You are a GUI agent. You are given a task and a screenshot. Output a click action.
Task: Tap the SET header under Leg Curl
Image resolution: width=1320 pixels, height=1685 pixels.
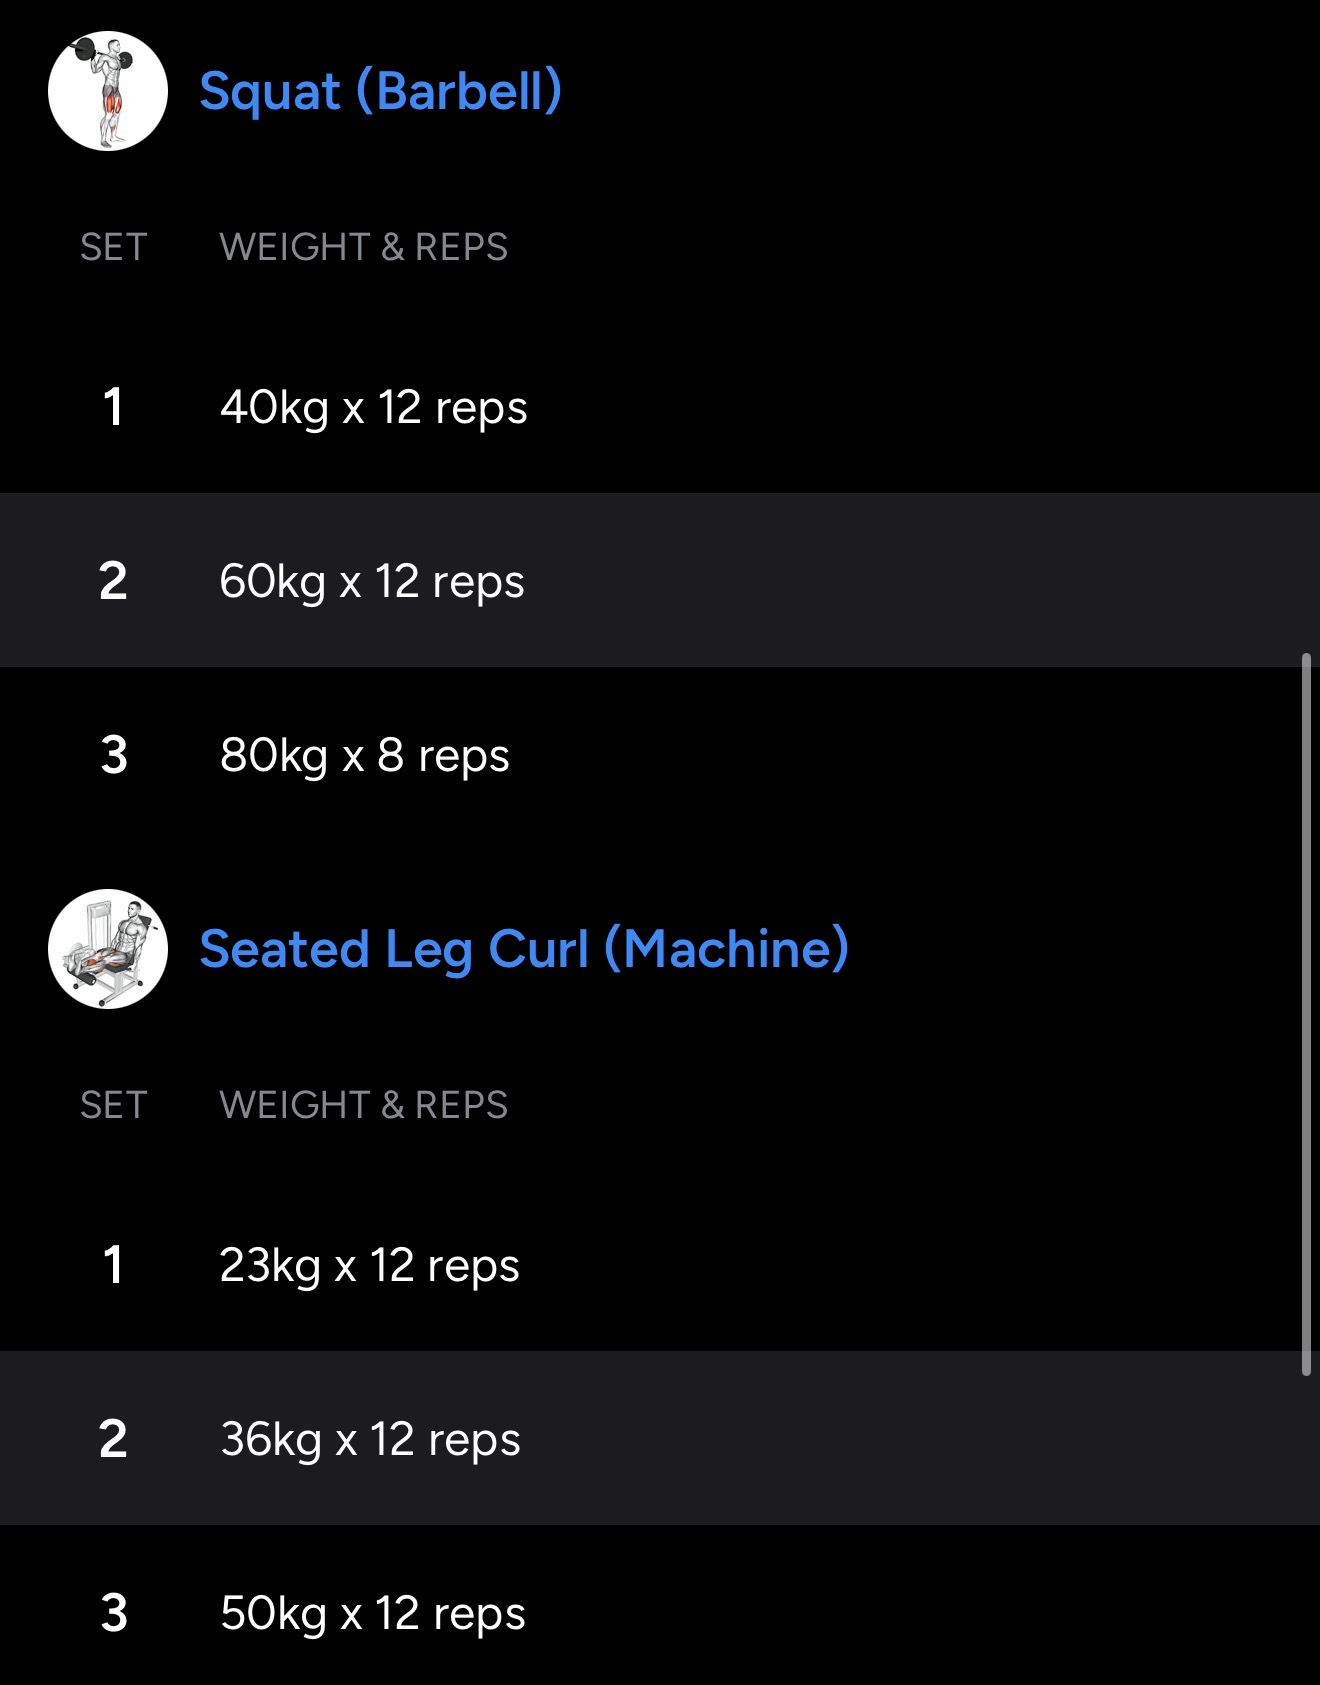[x=114, y=1105]
